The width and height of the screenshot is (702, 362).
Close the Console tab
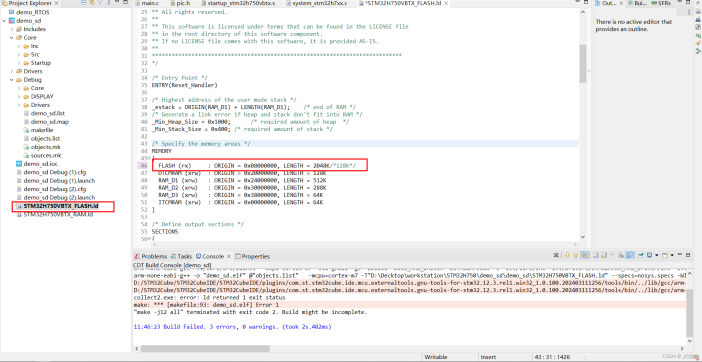coord(228,256)
